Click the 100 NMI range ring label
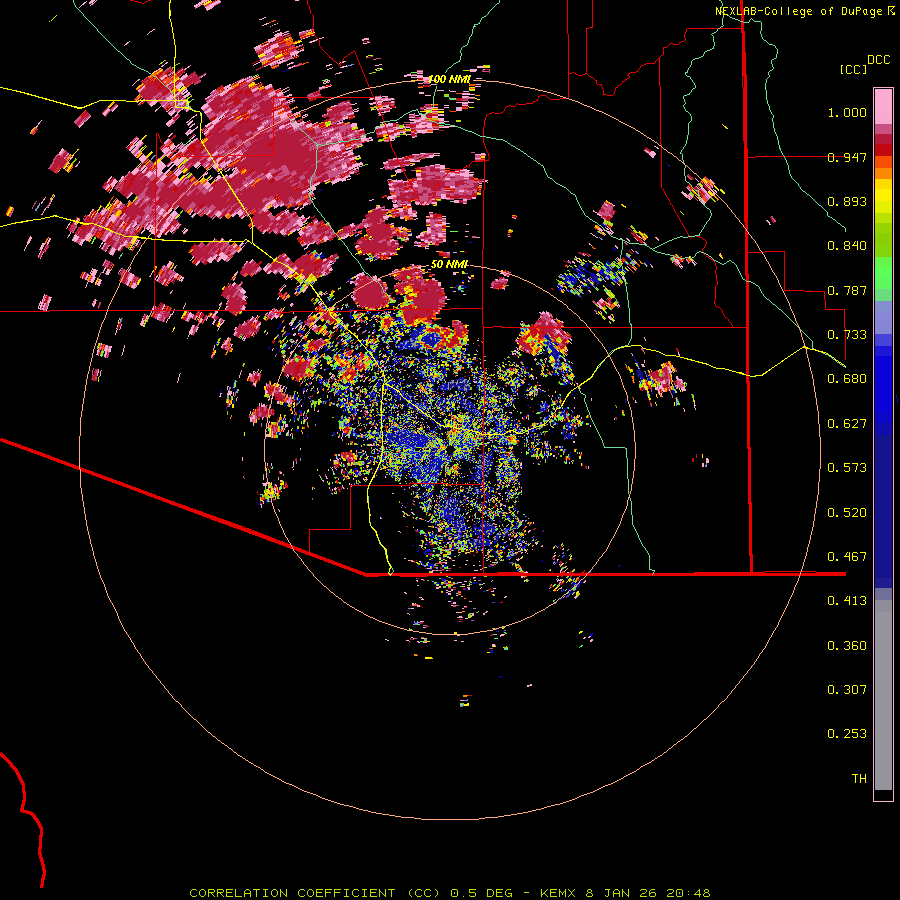This screenshot has width=900, height=900. [x=450, y=79]
